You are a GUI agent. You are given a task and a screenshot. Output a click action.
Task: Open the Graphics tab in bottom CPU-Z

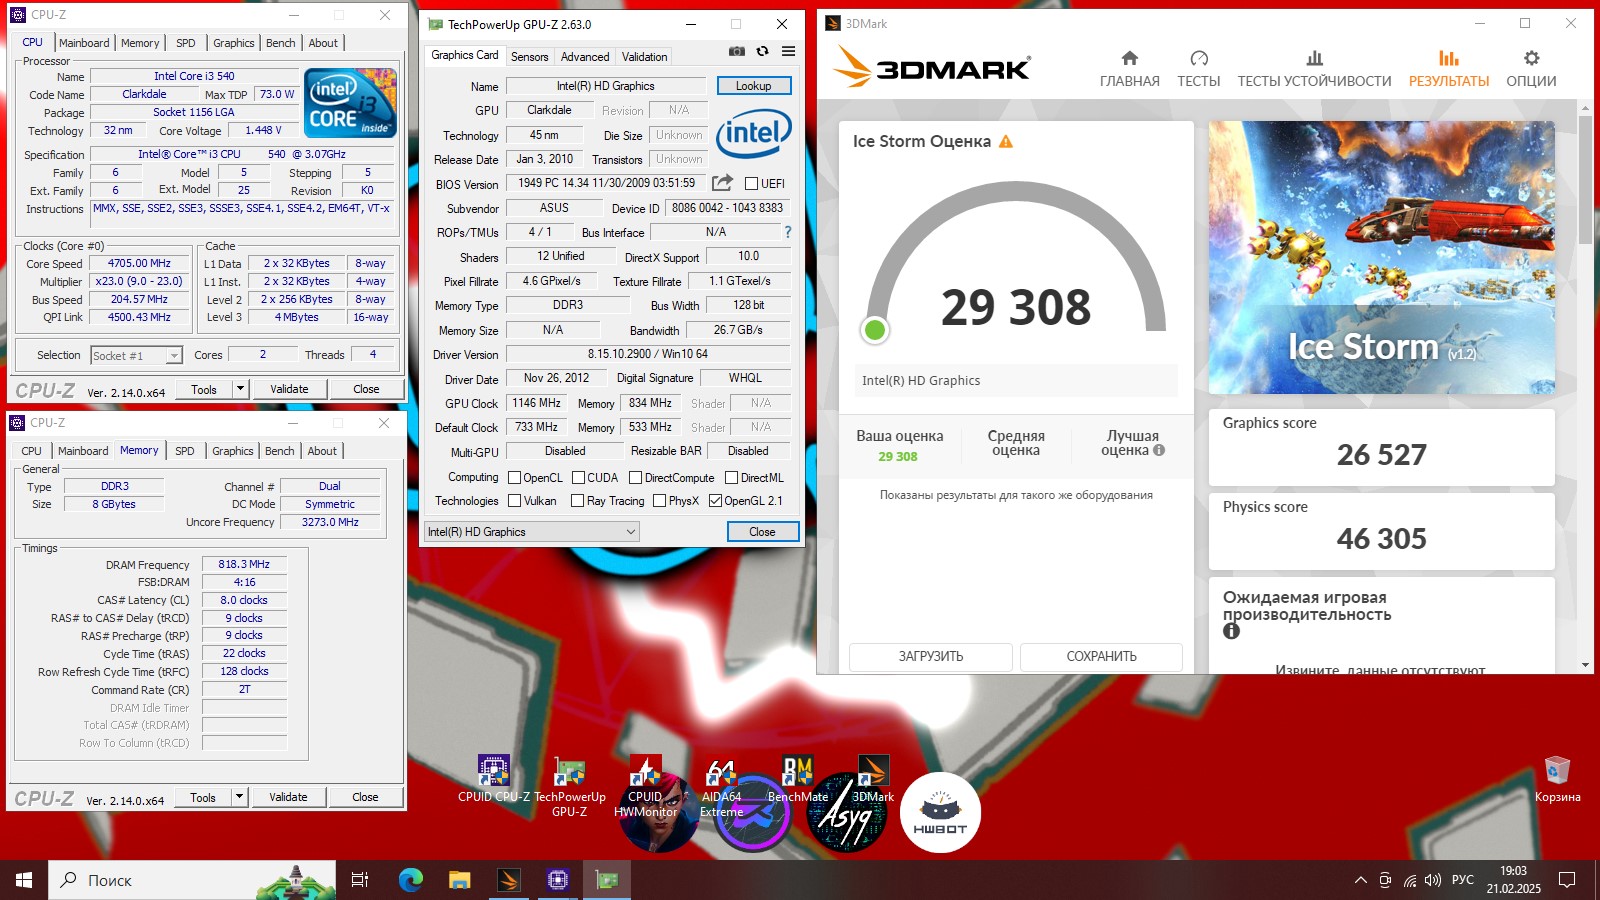(x=233, y=451)
